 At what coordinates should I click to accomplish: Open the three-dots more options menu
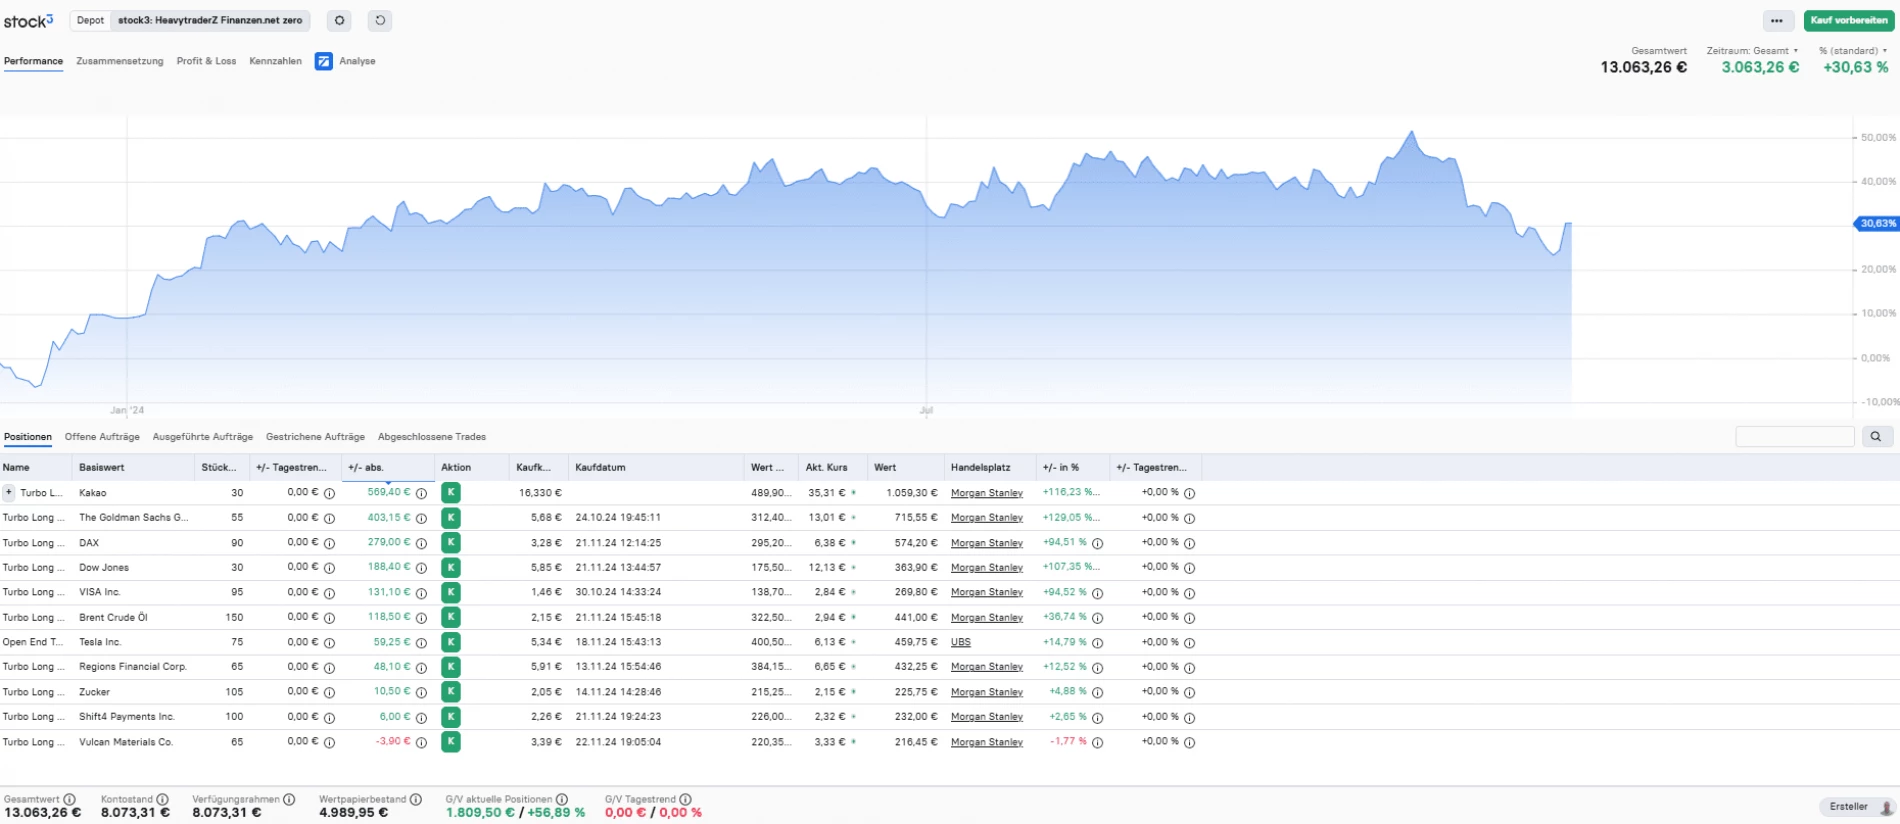[1776, 20]
